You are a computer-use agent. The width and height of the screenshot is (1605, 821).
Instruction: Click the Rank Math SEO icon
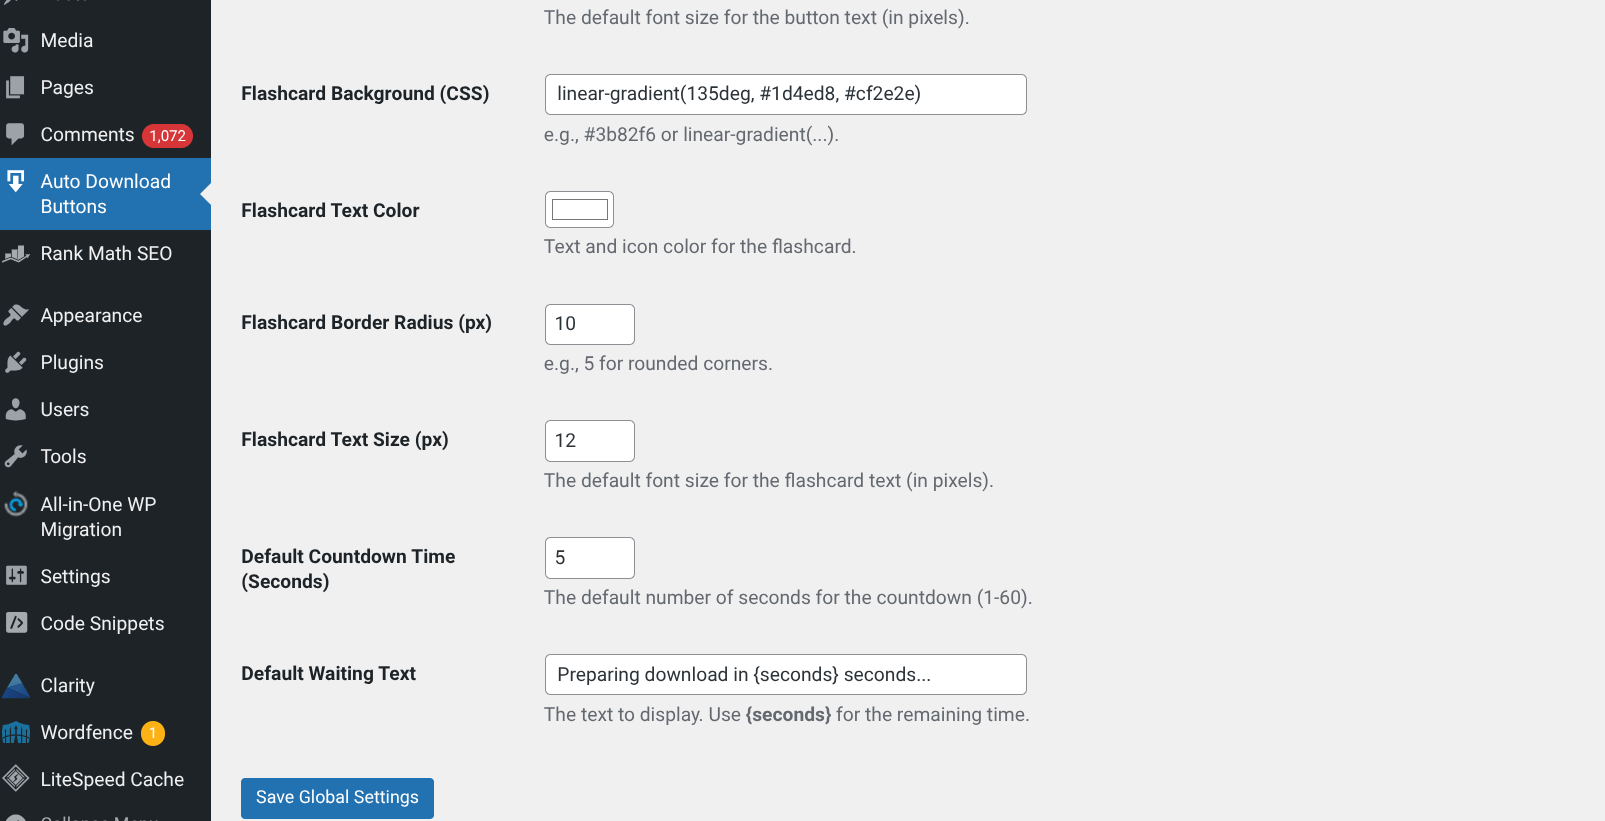(x=15, y=254)
